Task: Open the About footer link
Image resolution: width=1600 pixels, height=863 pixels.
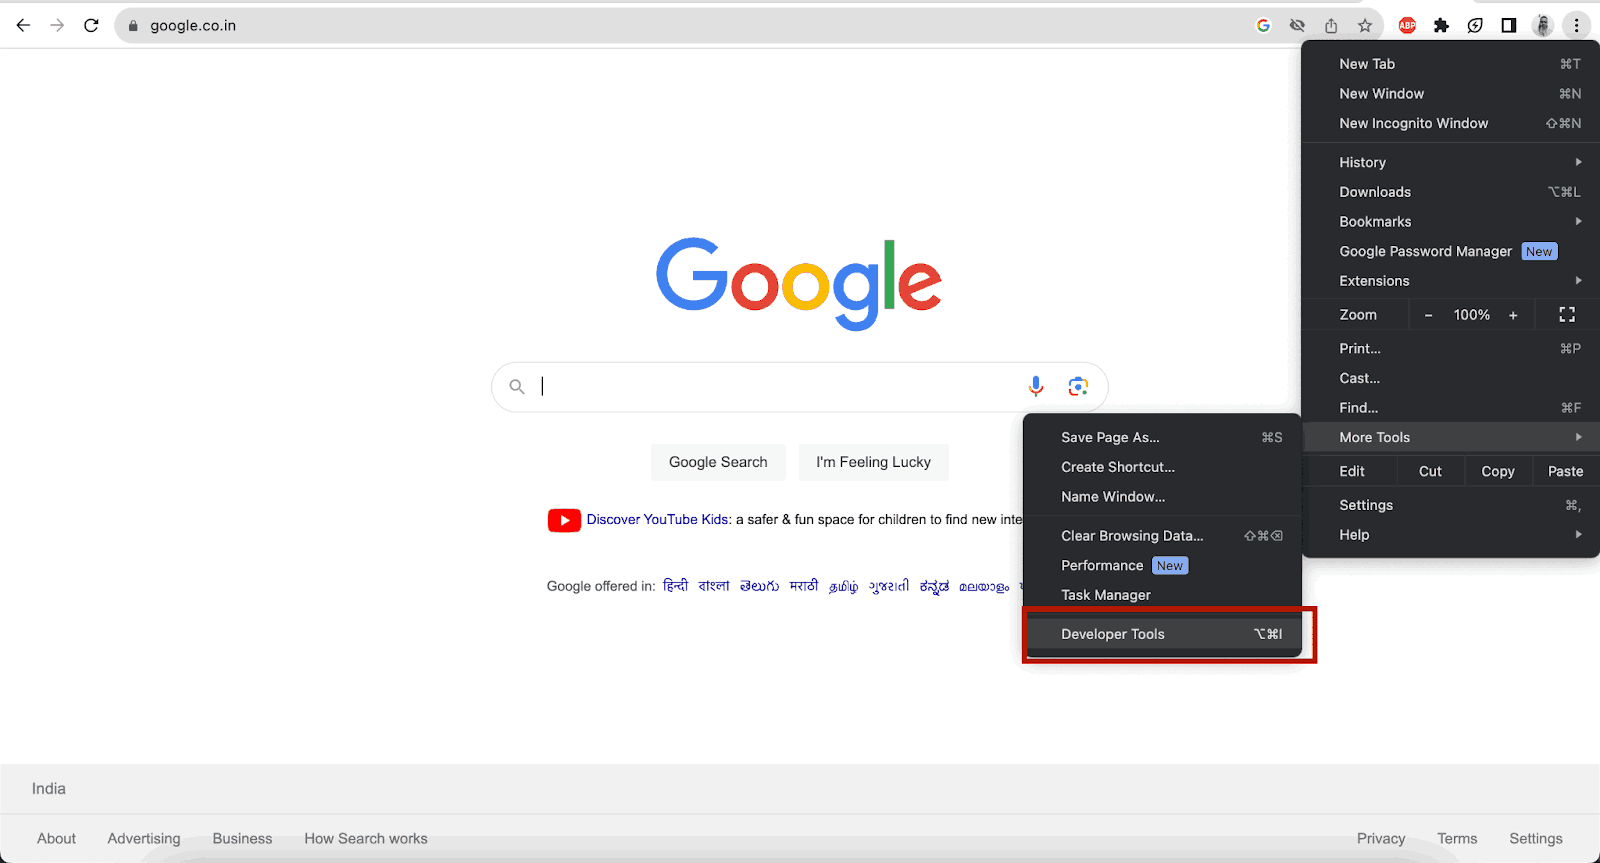Action: pyautogui.click(x=56, y=839)
